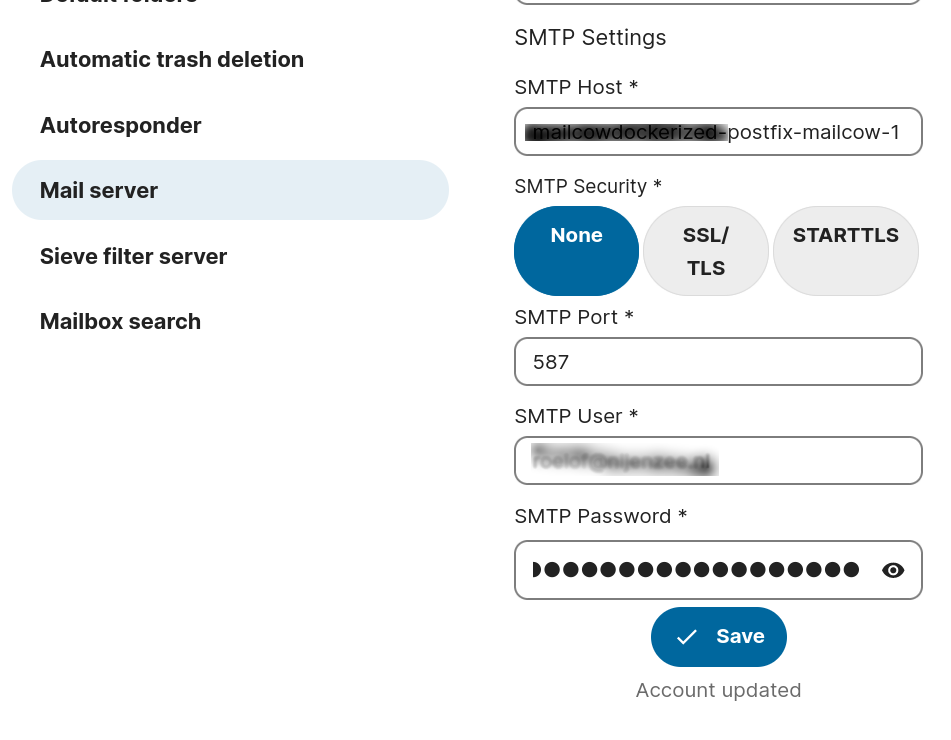
Task: Open the Autoresponder section
Action: (x=121, y=126)
